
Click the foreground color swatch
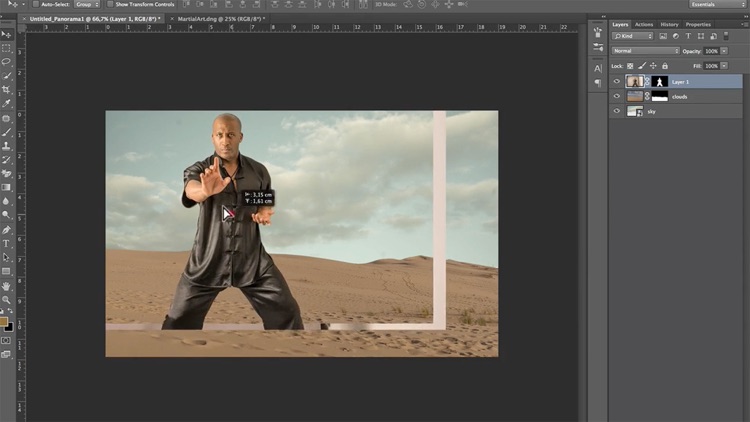click(4, 321)
